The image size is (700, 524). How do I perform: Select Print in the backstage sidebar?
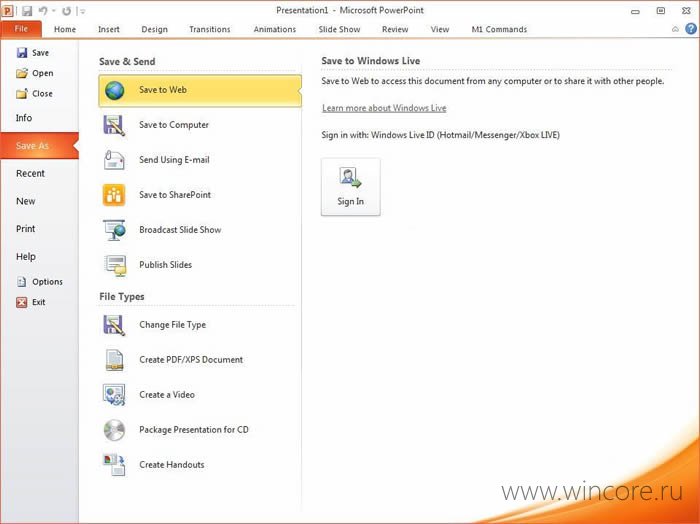pyautogui.click(x=25, y=229)
